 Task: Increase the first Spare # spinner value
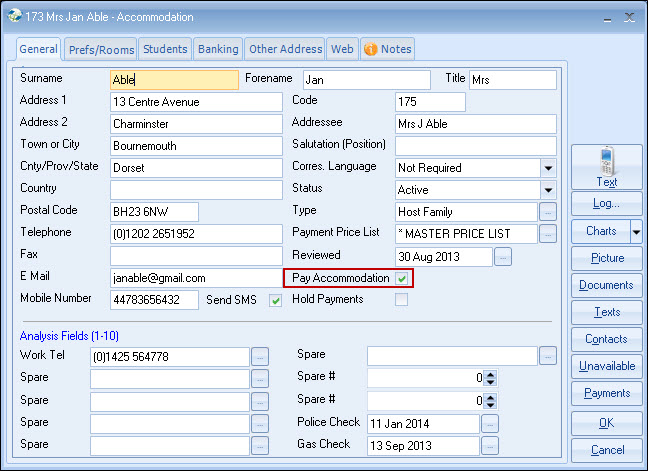(491, 374)
